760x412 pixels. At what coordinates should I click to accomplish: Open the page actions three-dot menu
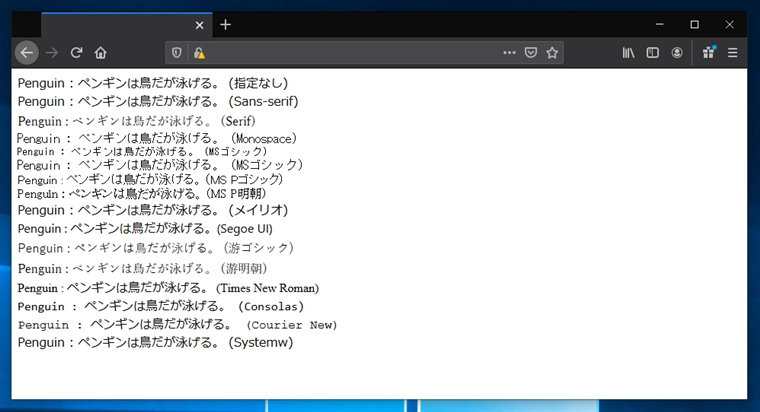tap(509, 53)
